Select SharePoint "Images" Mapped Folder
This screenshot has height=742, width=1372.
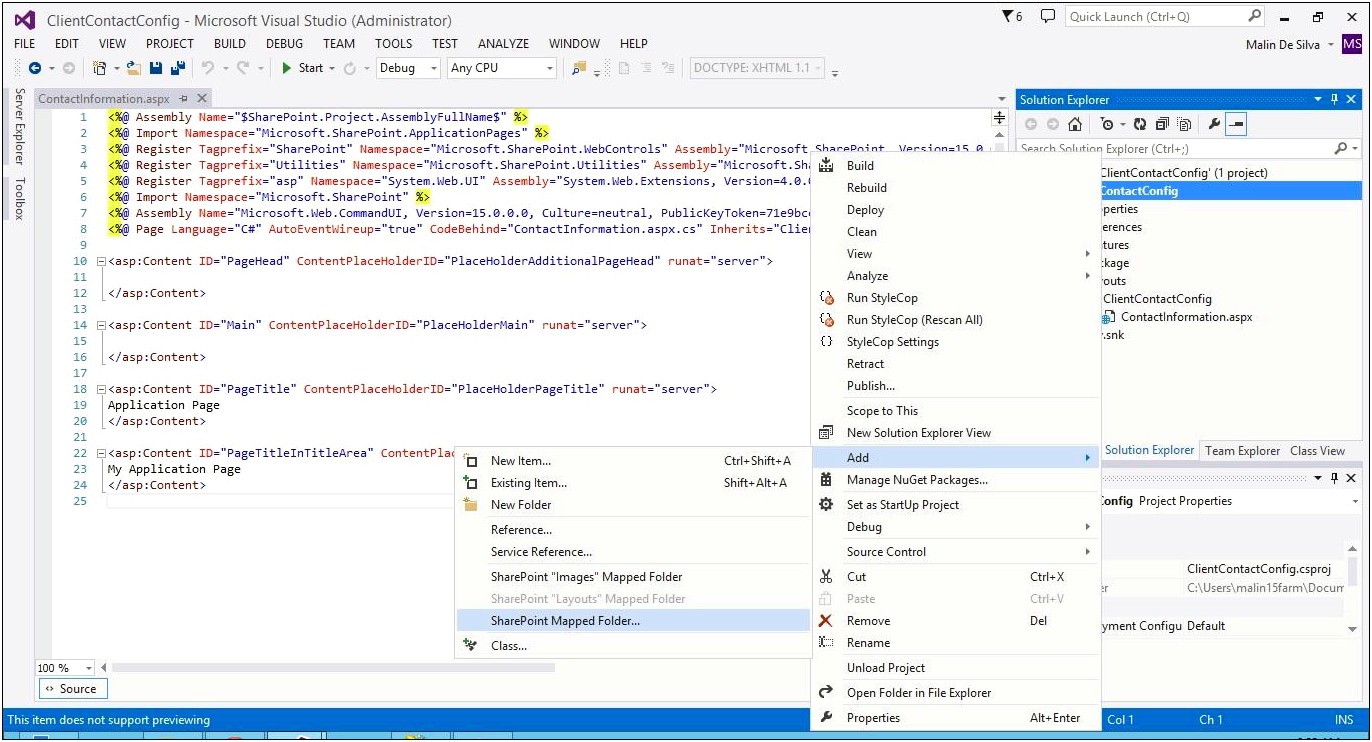(x=633, y=577)
